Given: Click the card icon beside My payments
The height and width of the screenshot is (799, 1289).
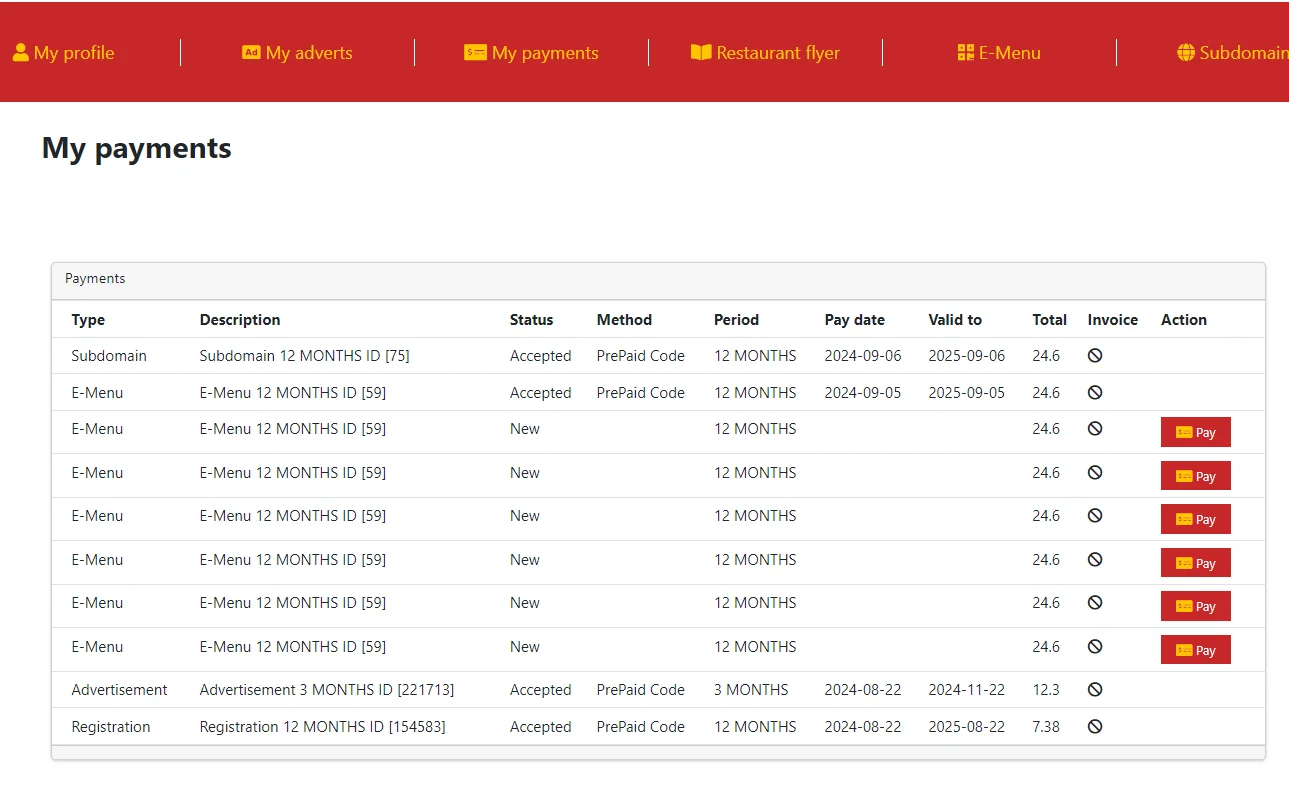Looking at the screenshot, I should pyautogui.click(x=475, y=53).
